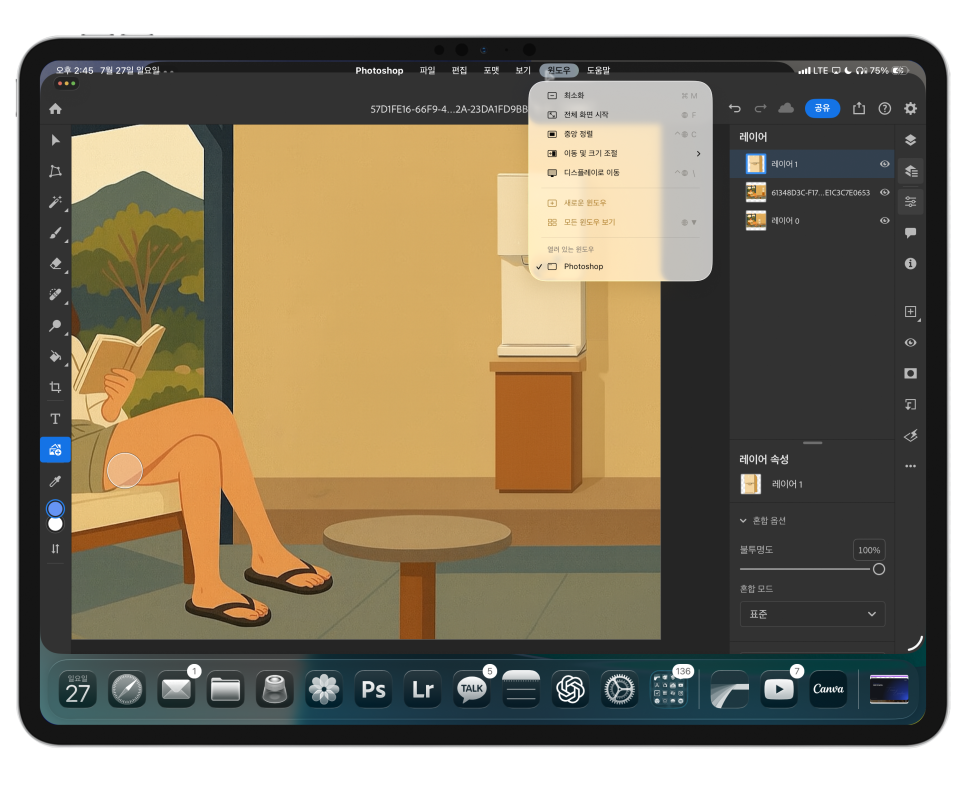Select the white background color swatch

tap(55, 524)
